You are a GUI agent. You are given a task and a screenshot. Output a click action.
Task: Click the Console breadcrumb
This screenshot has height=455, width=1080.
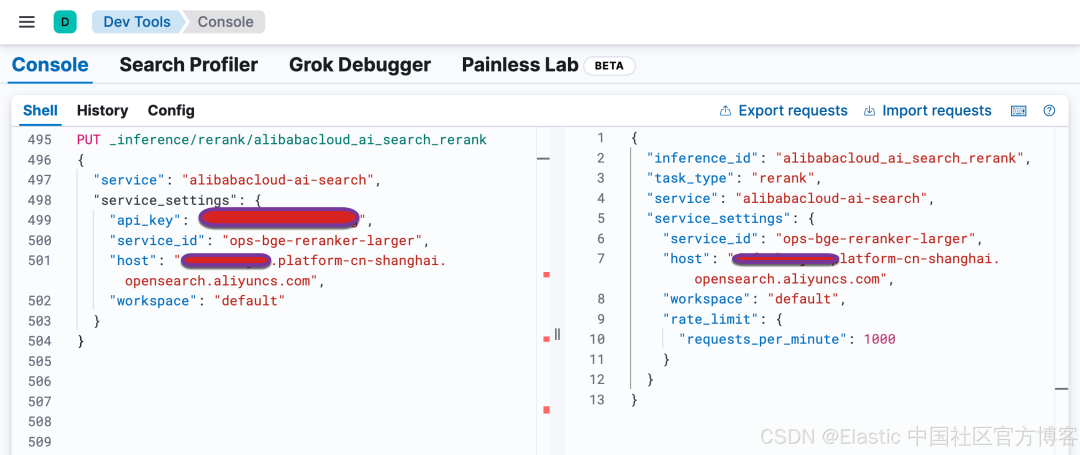(225, 22)
